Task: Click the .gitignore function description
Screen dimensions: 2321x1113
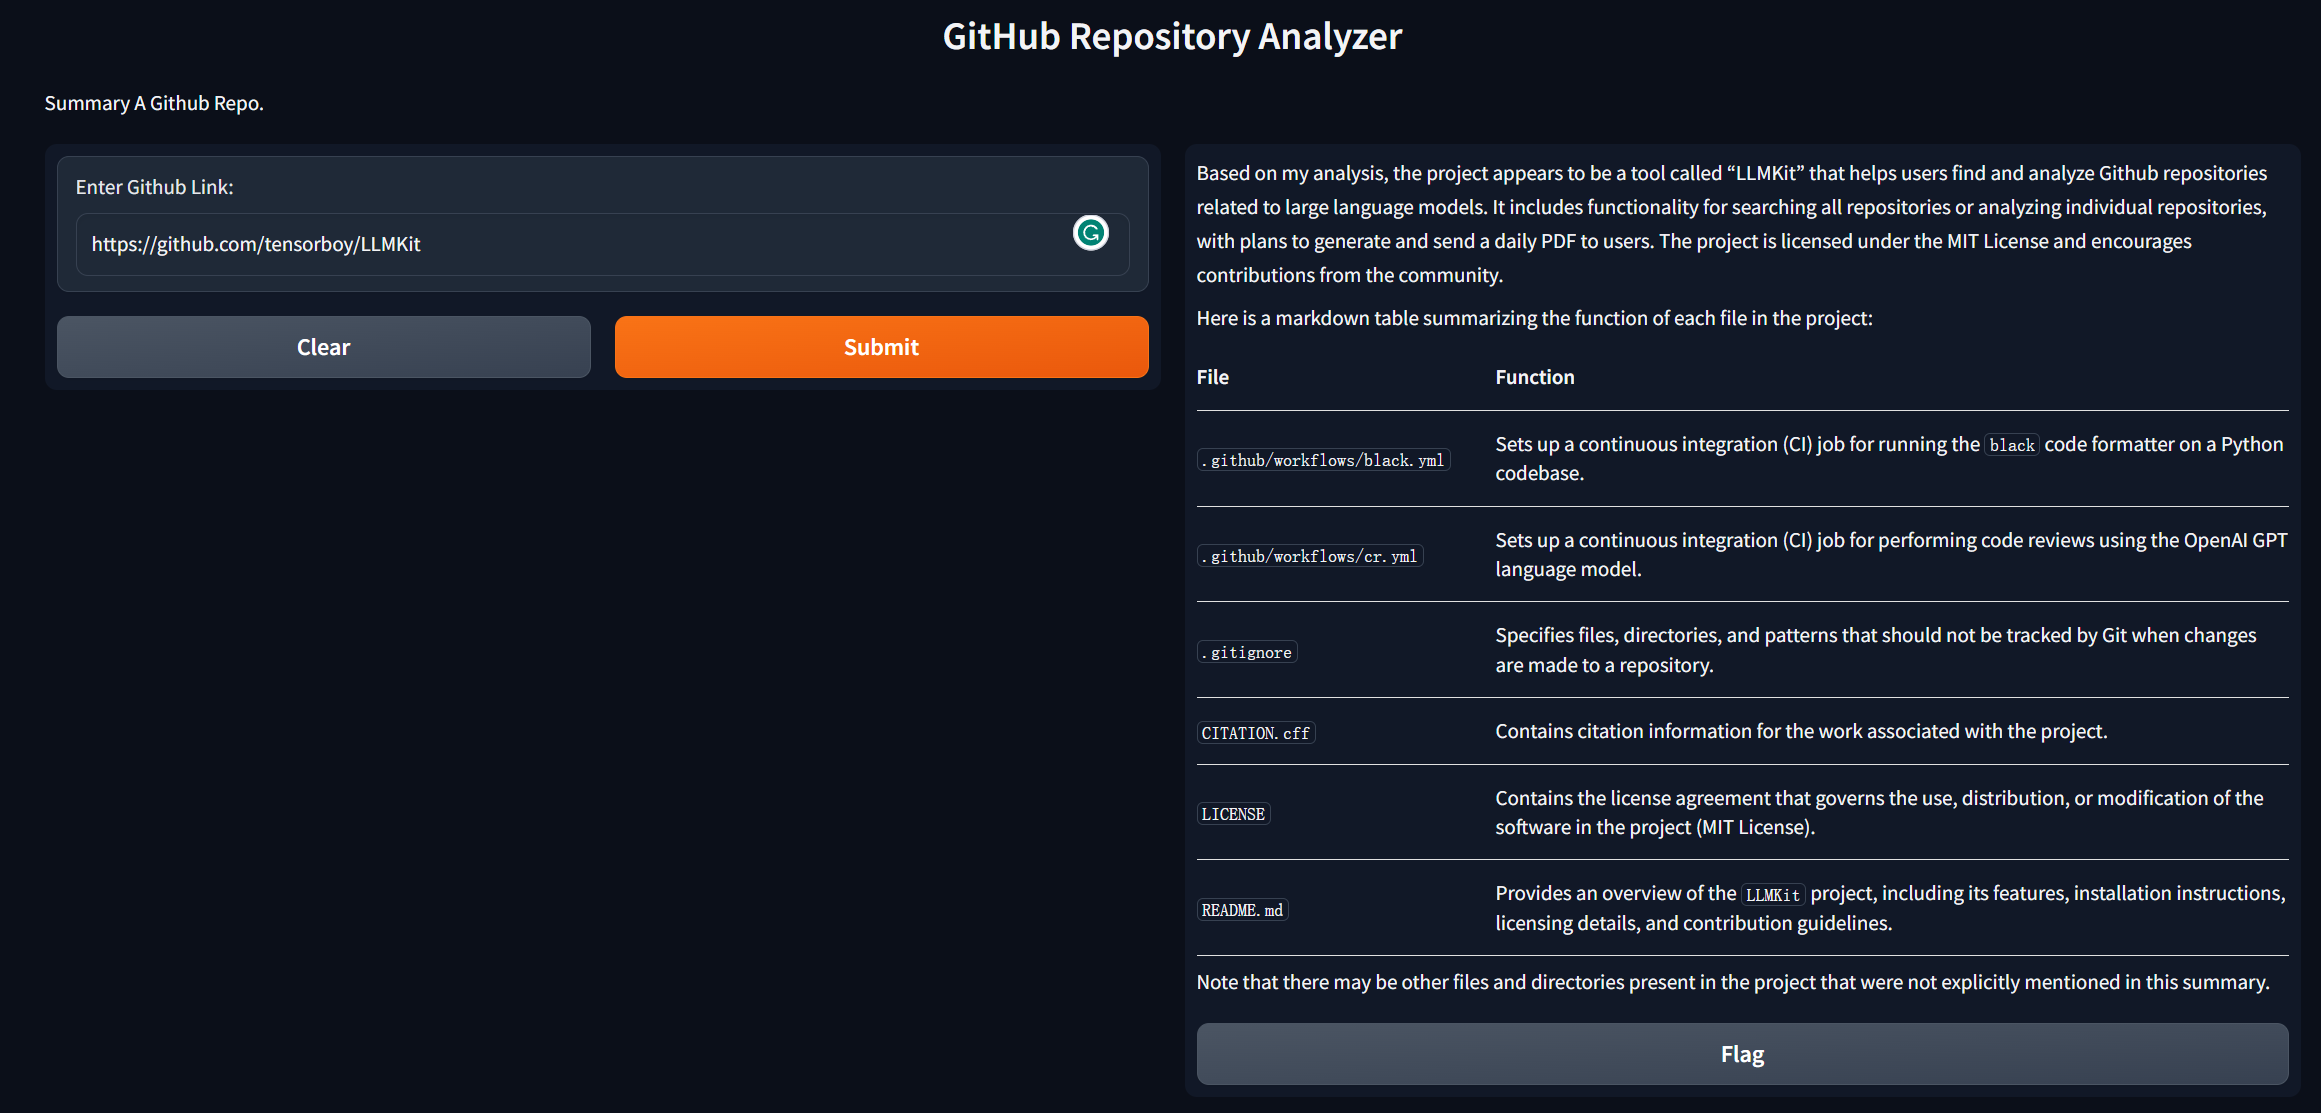Action: click(1876, 650)
